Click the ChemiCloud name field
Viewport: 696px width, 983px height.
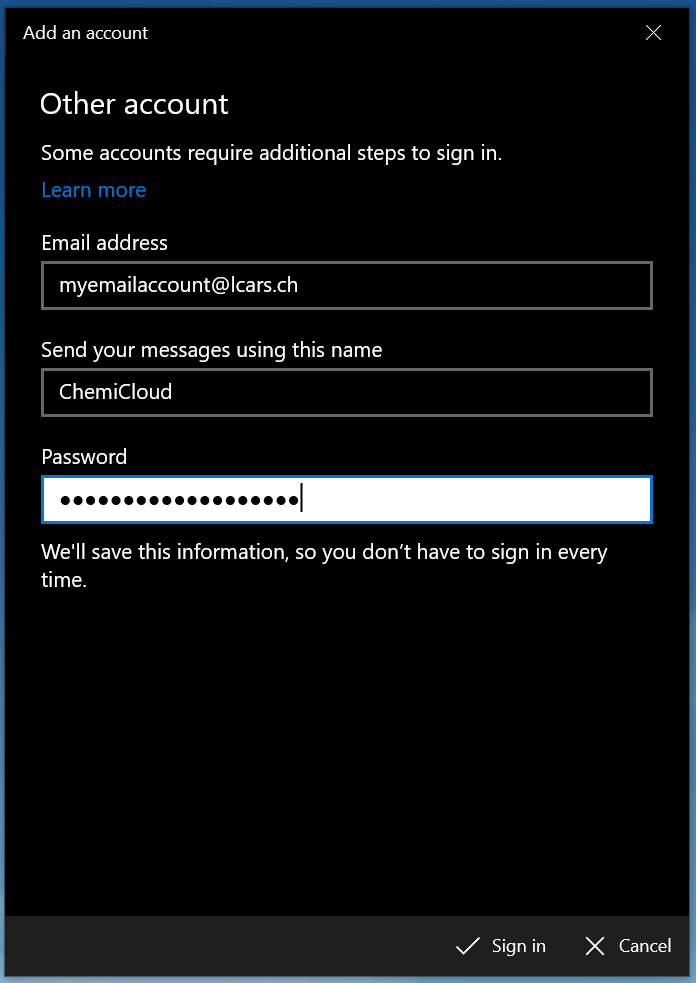347,392
